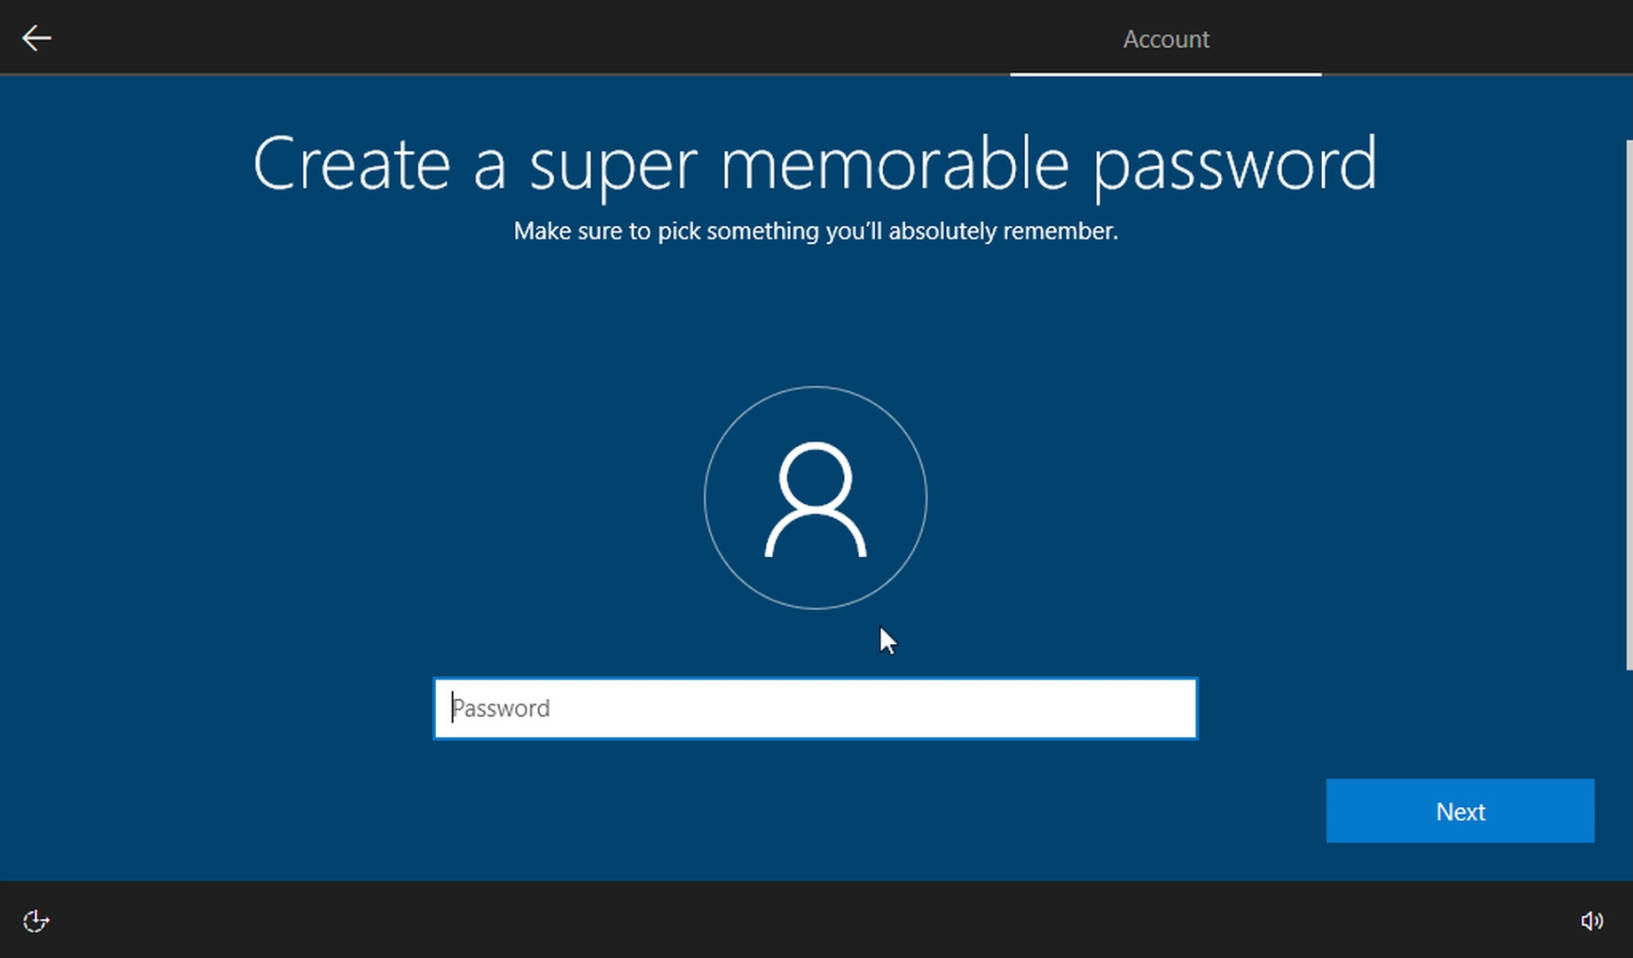Click the 'Password' placeholder text
The height and width of the screenshot is (958, 1633).
(x=501, y=708)
